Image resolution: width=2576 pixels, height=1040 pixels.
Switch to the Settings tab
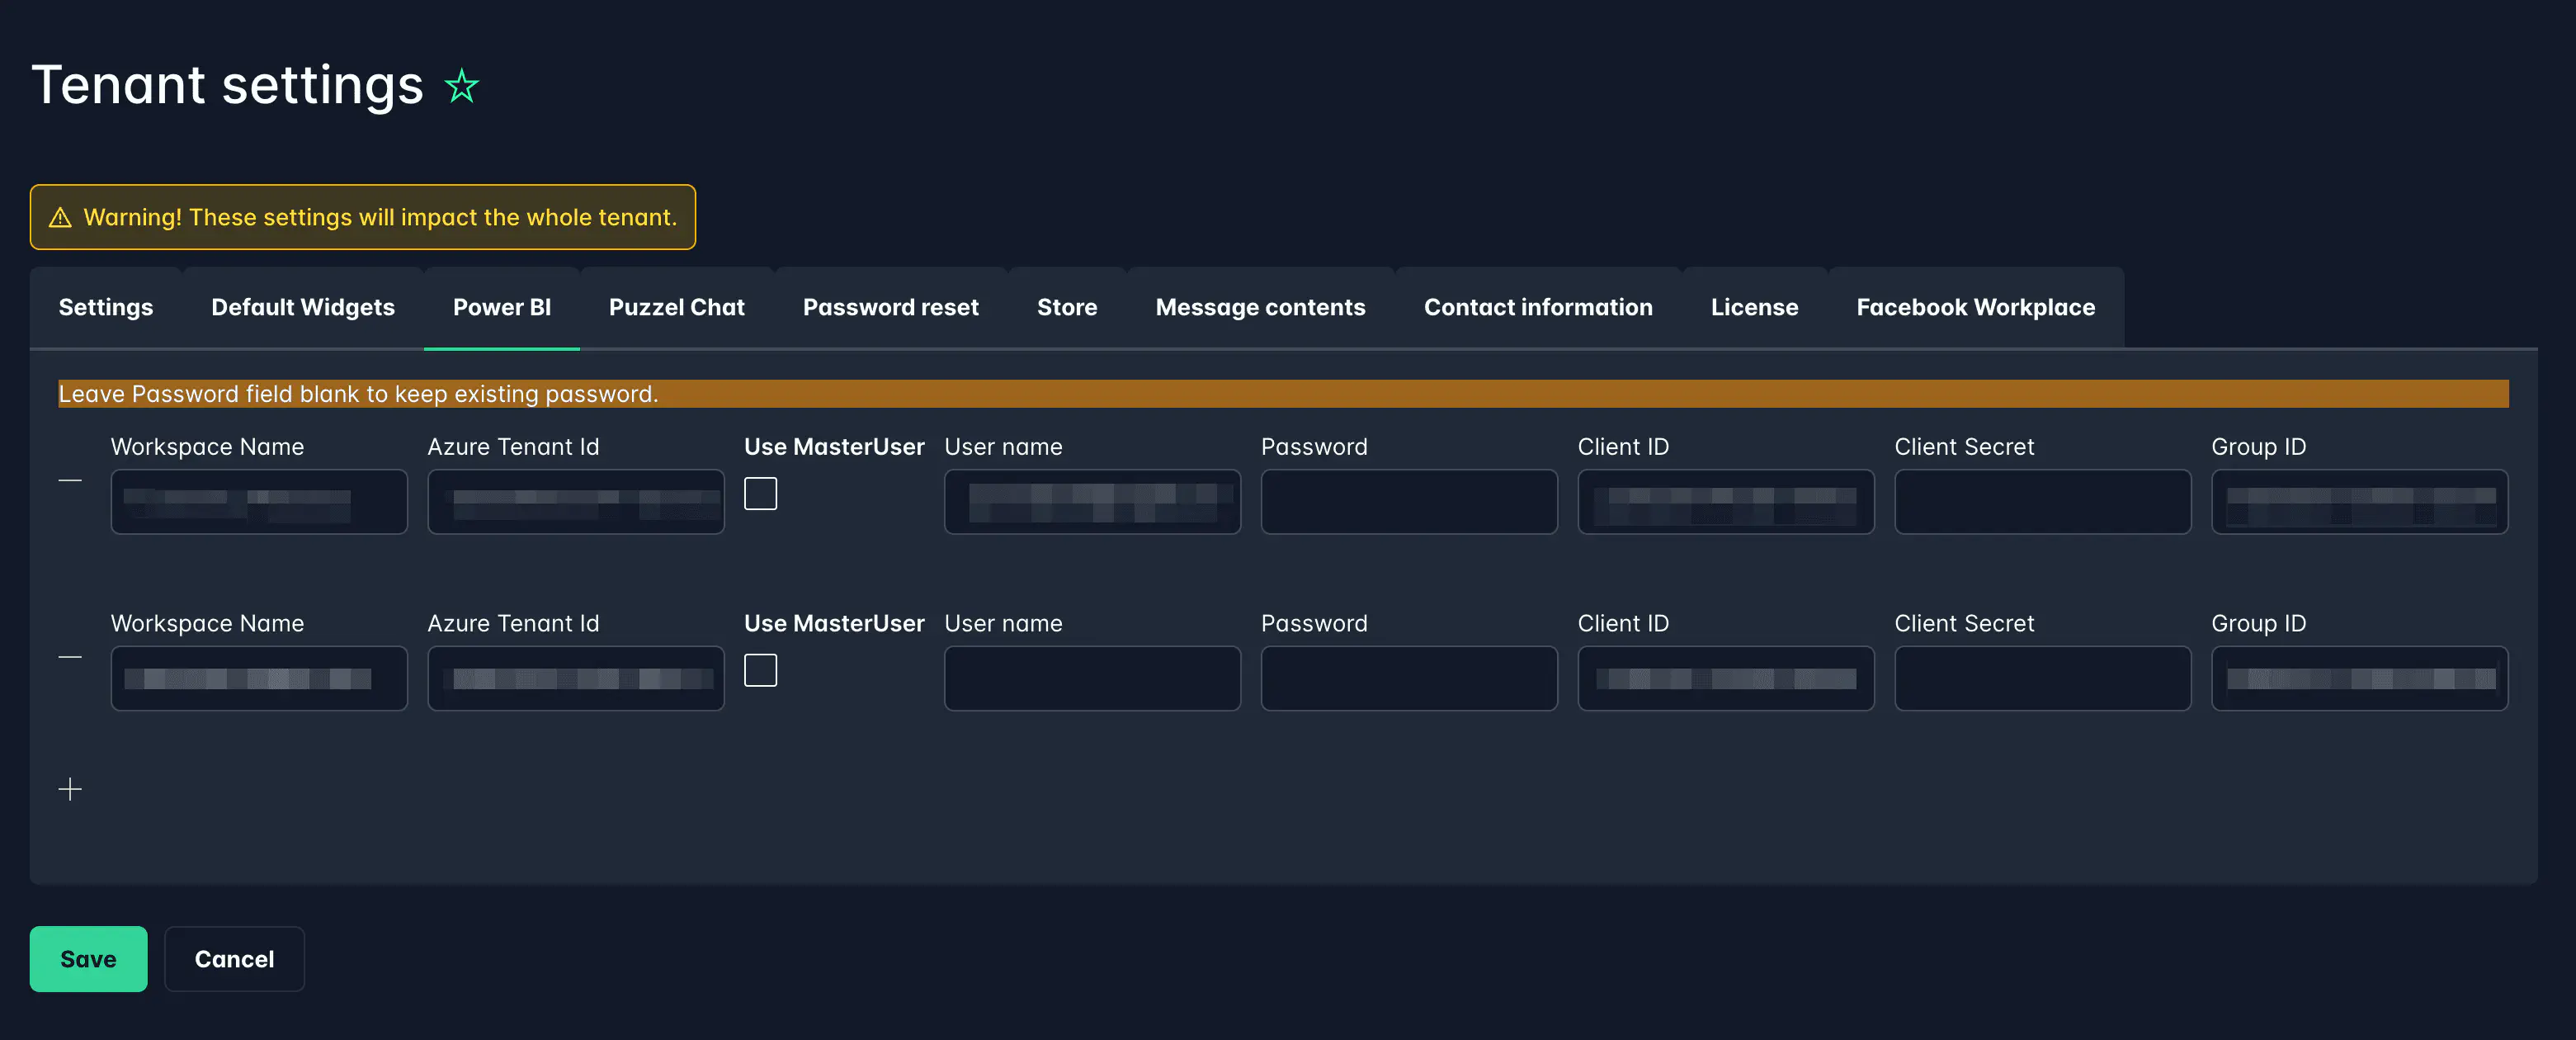click(106, 308)
